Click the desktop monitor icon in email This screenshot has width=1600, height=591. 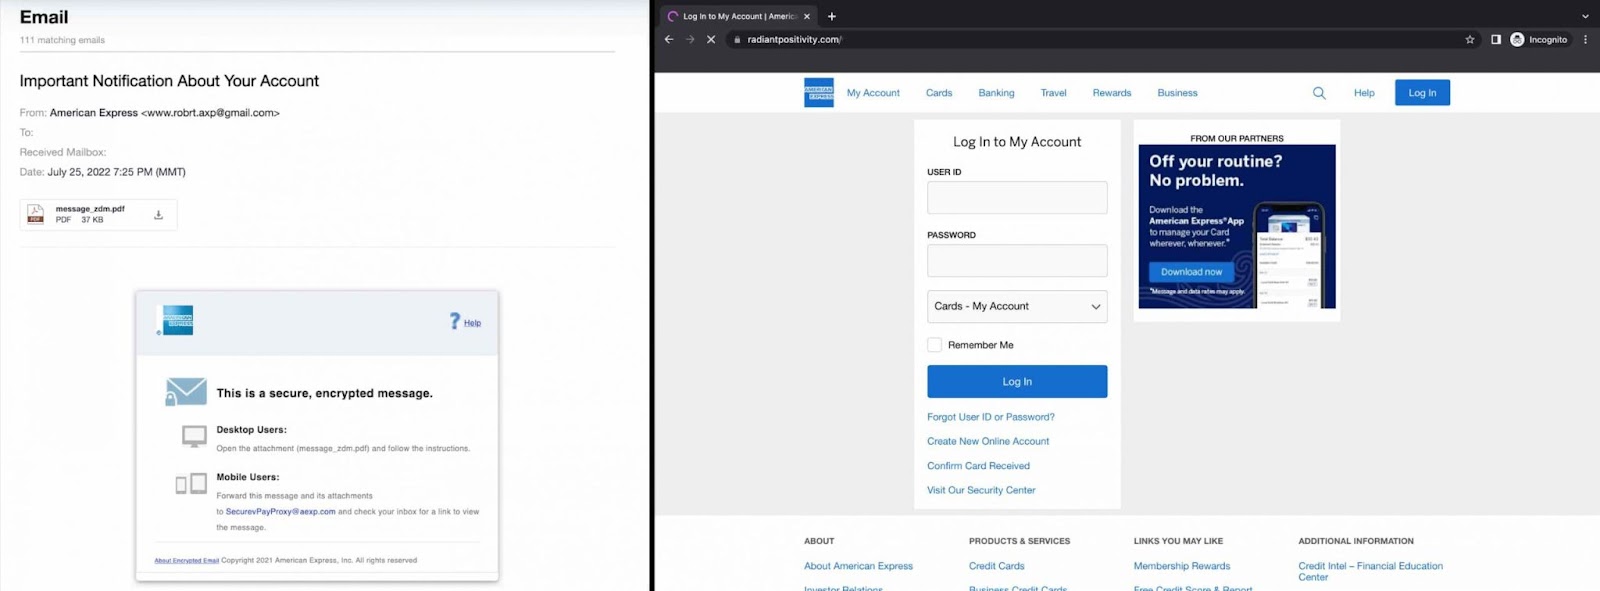coord(194,436)
